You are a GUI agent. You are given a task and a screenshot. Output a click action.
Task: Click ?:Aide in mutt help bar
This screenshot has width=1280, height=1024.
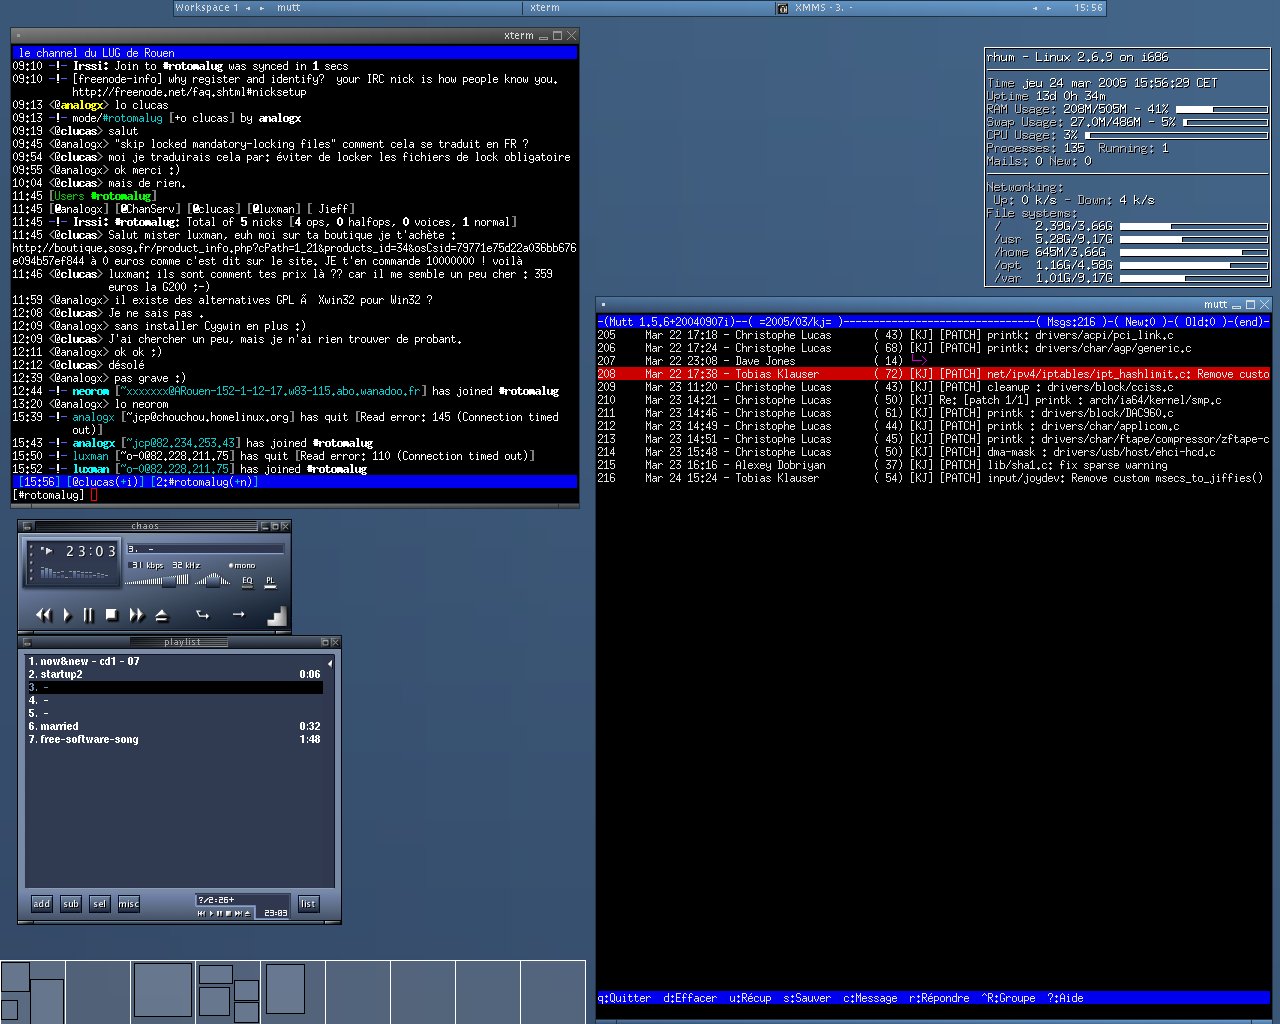1065,998
